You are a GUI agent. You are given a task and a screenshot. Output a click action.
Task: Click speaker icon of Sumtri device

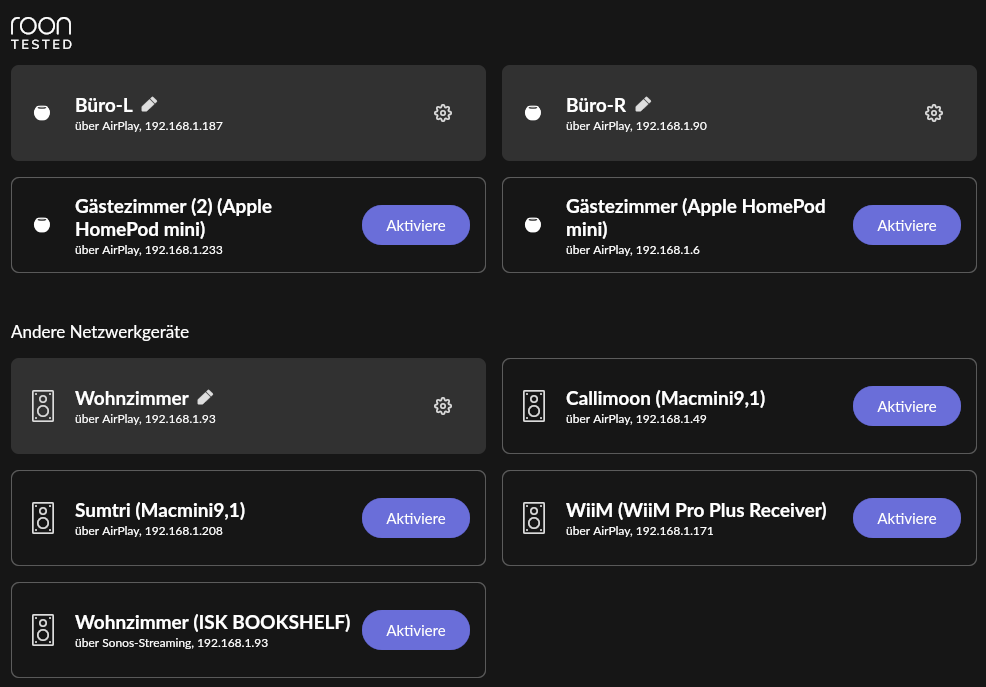43,518
